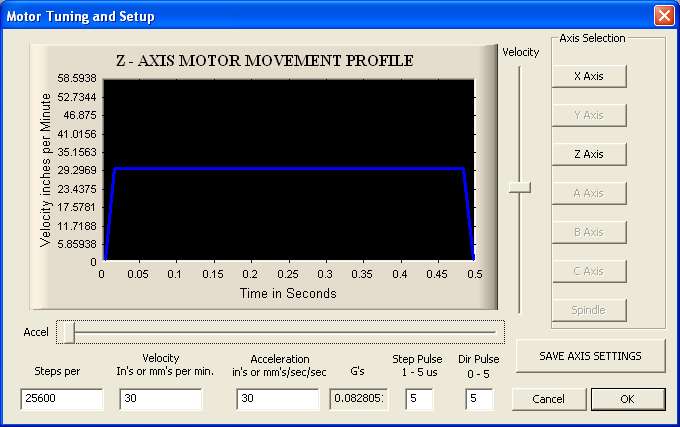Select the Y Axis button

(589, 115)
